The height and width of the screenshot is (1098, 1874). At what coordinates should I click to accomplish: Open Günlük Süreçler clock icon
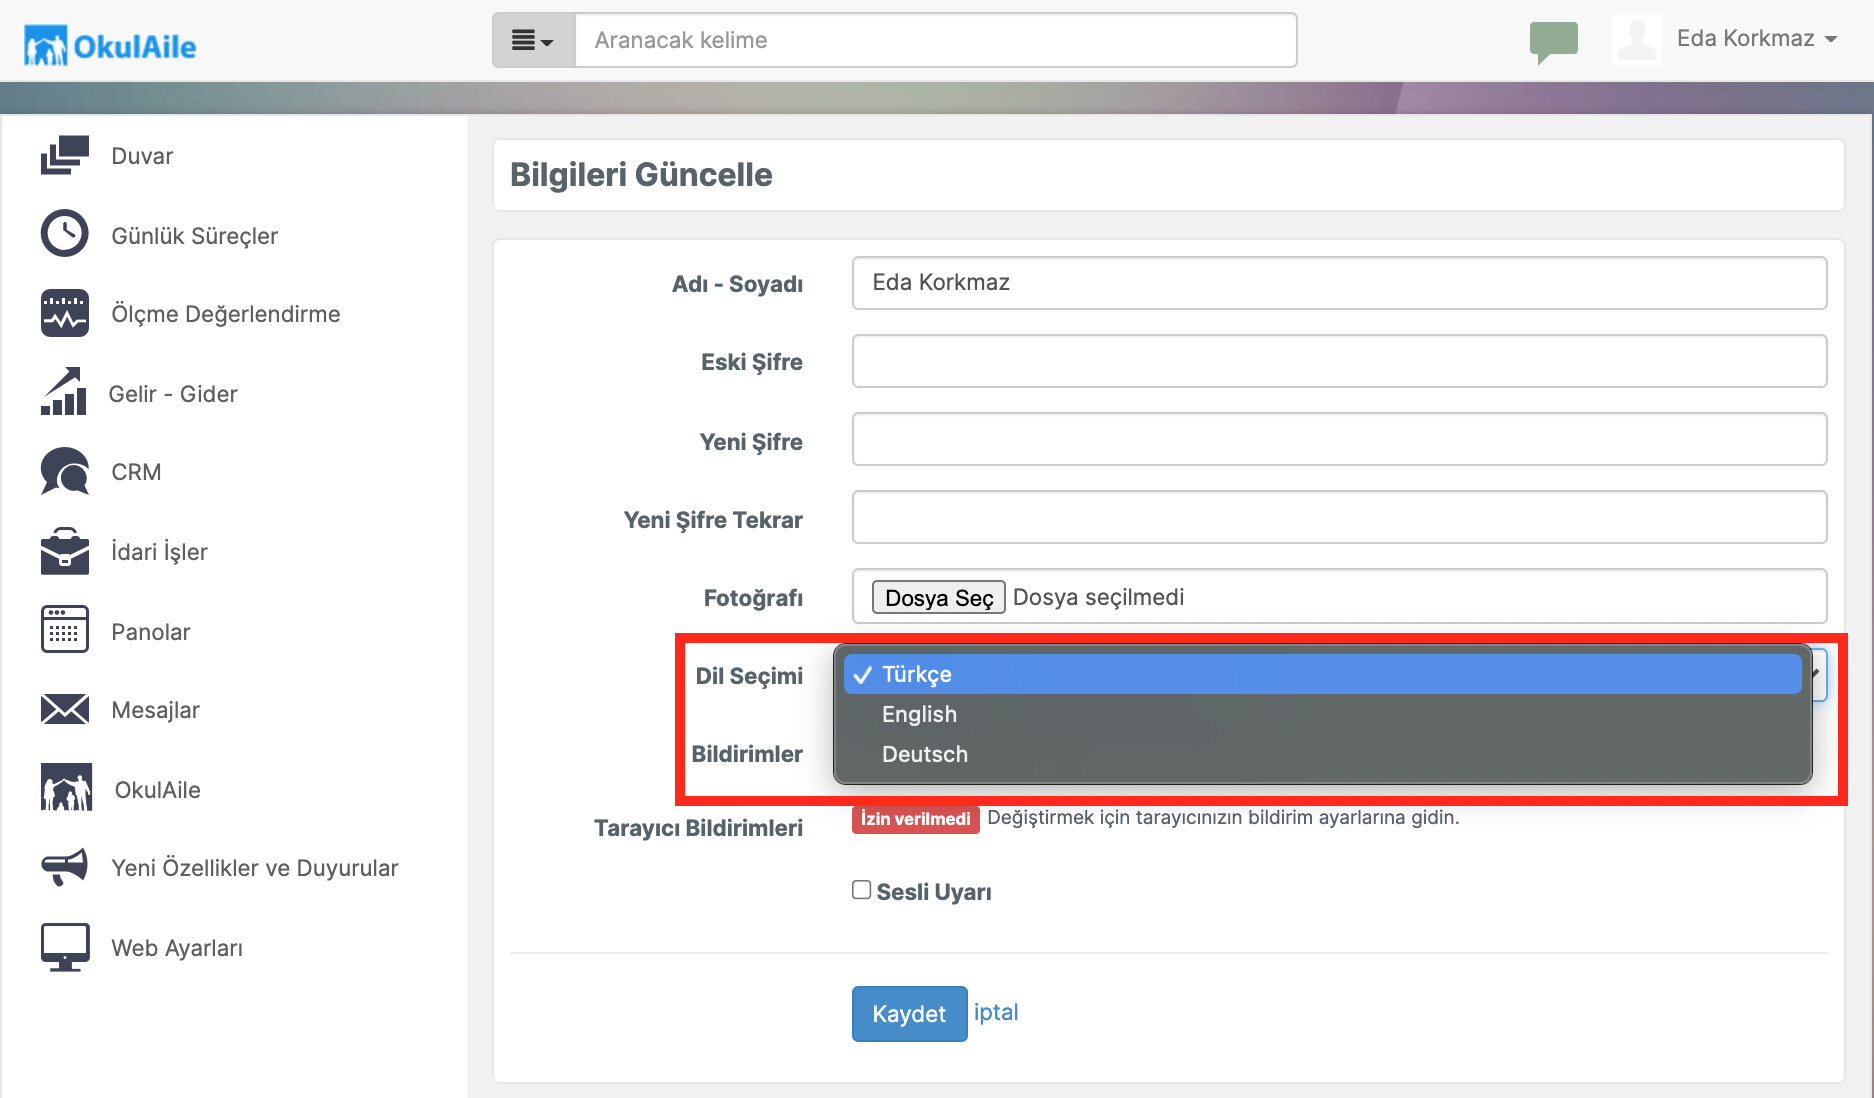tap(65, 233)
